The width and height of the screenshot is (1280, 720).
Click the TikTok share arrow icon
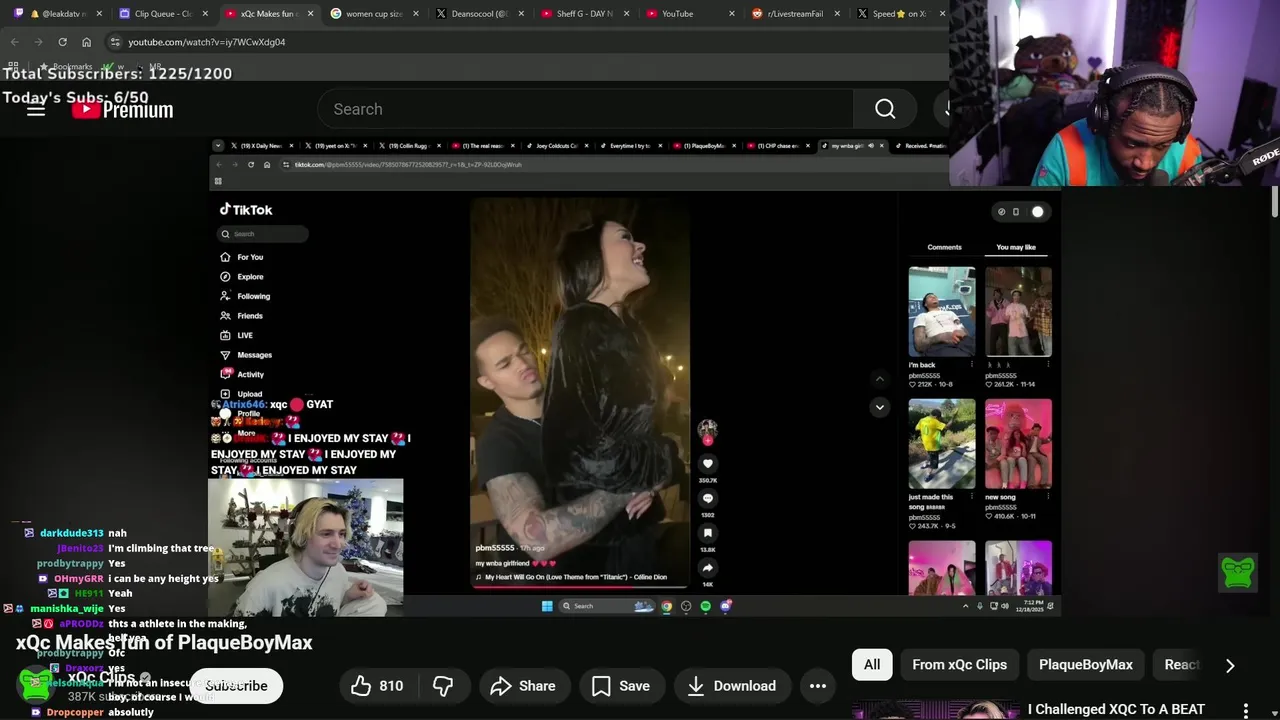point(708,568)
